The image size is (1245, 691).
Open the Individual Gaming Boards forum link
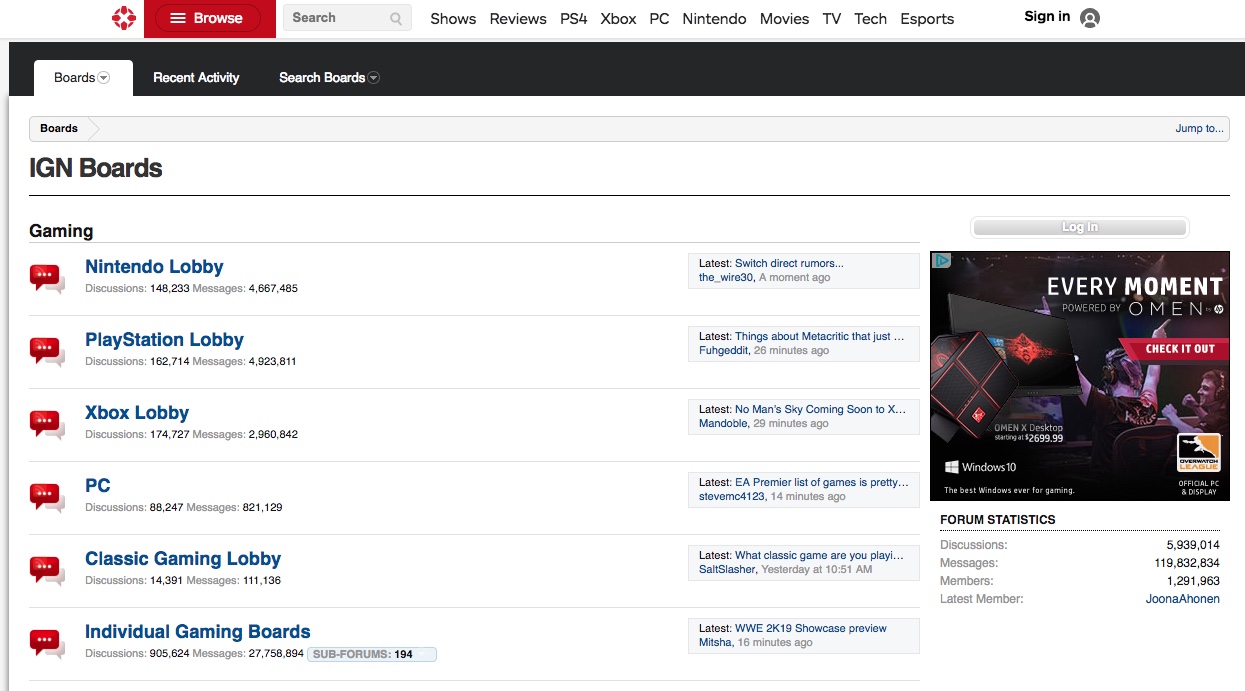pos(197,632)
